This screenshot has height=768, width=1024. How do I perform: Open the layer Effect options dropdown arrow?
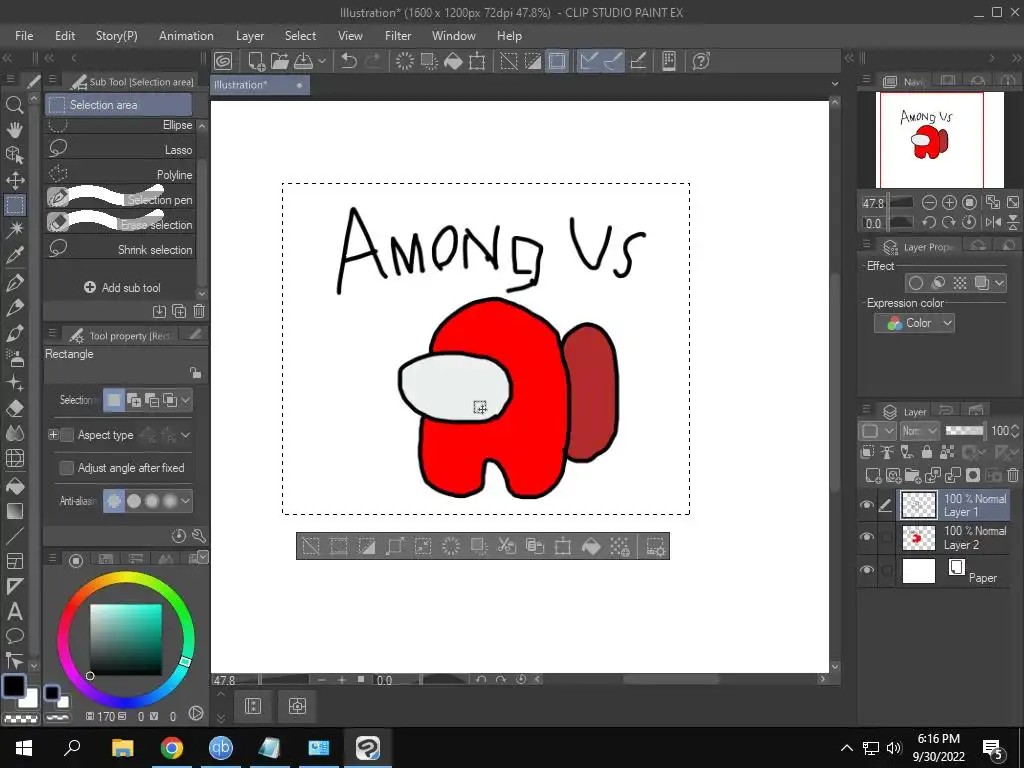(x=999, y=283)
